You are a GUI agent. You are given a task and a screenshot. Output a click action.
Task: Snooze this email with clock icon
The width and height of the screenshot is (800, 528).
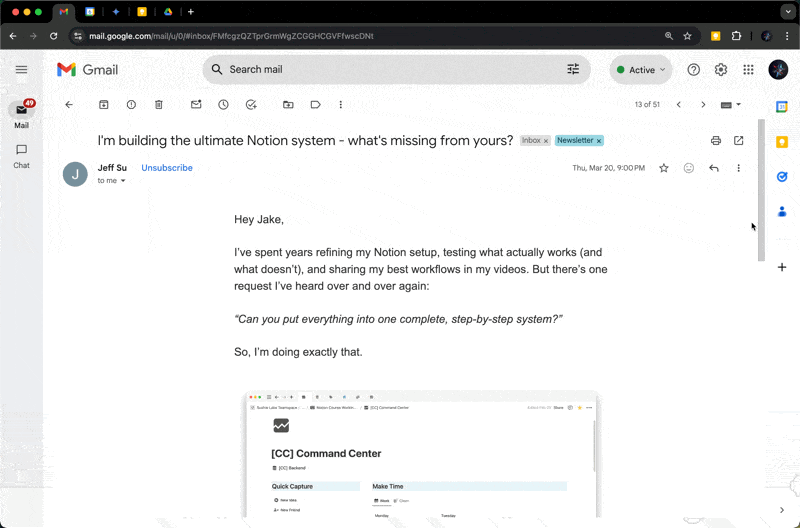(x=223, y=105)
